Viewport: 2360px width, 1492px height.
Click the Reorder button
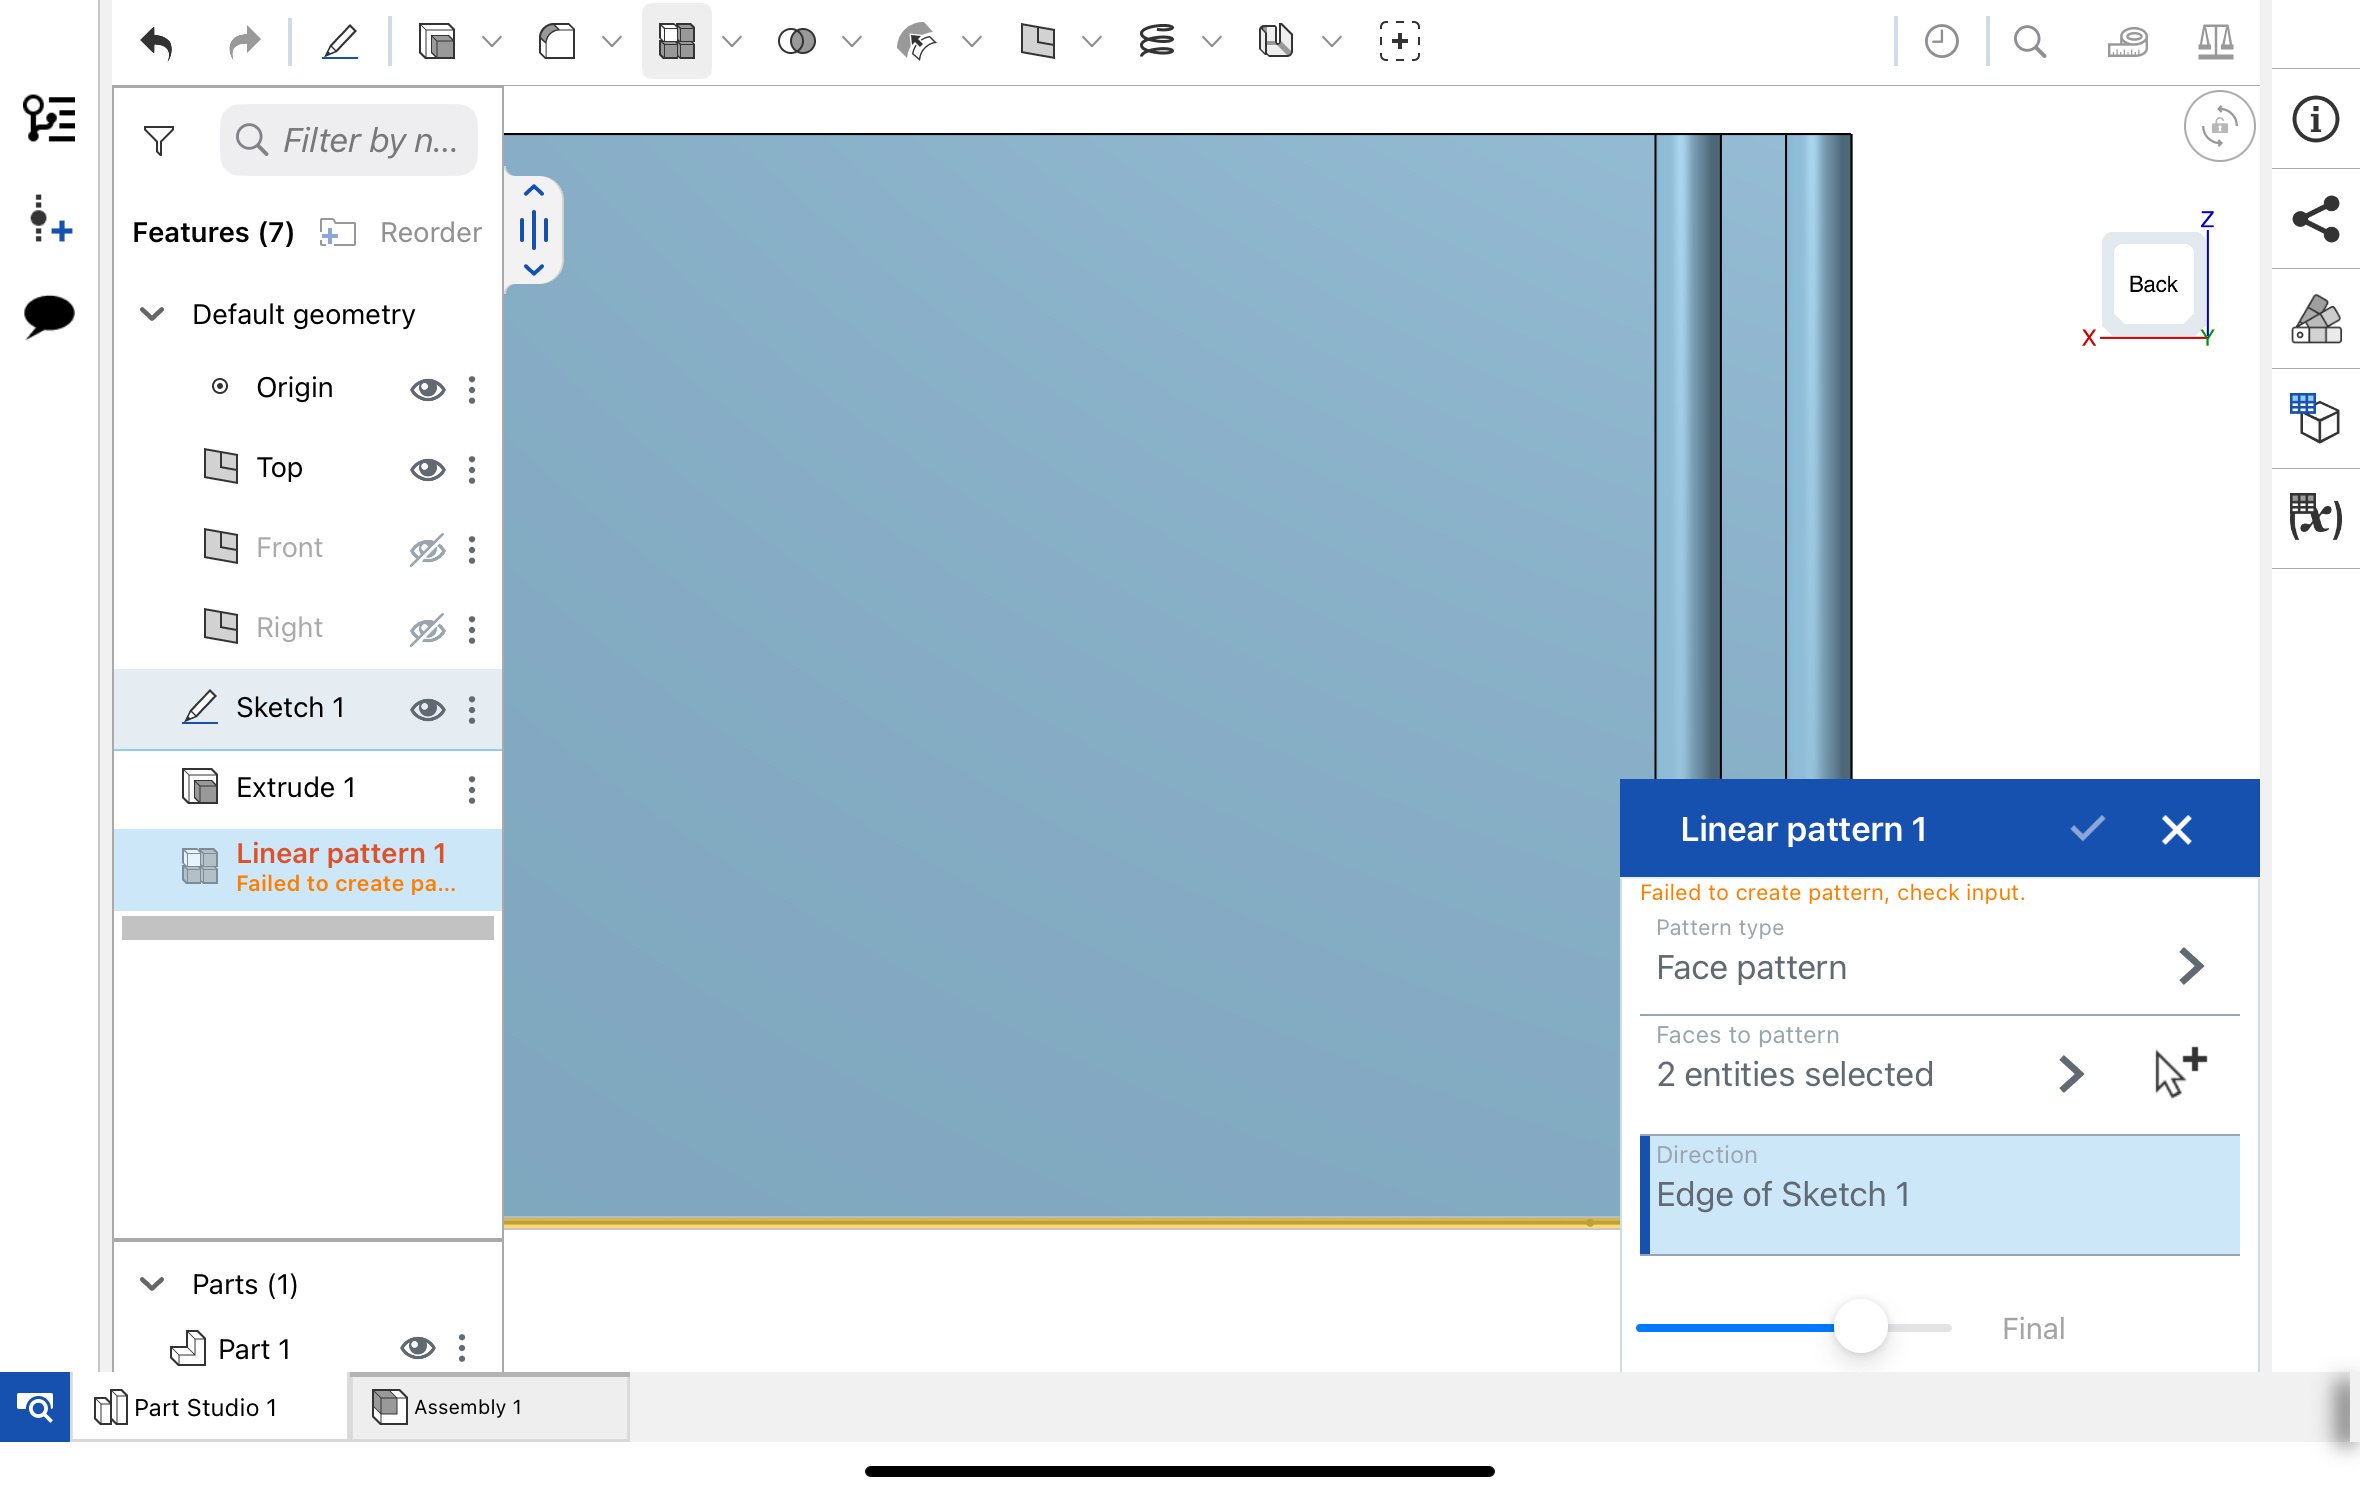(x=430, y=232)
